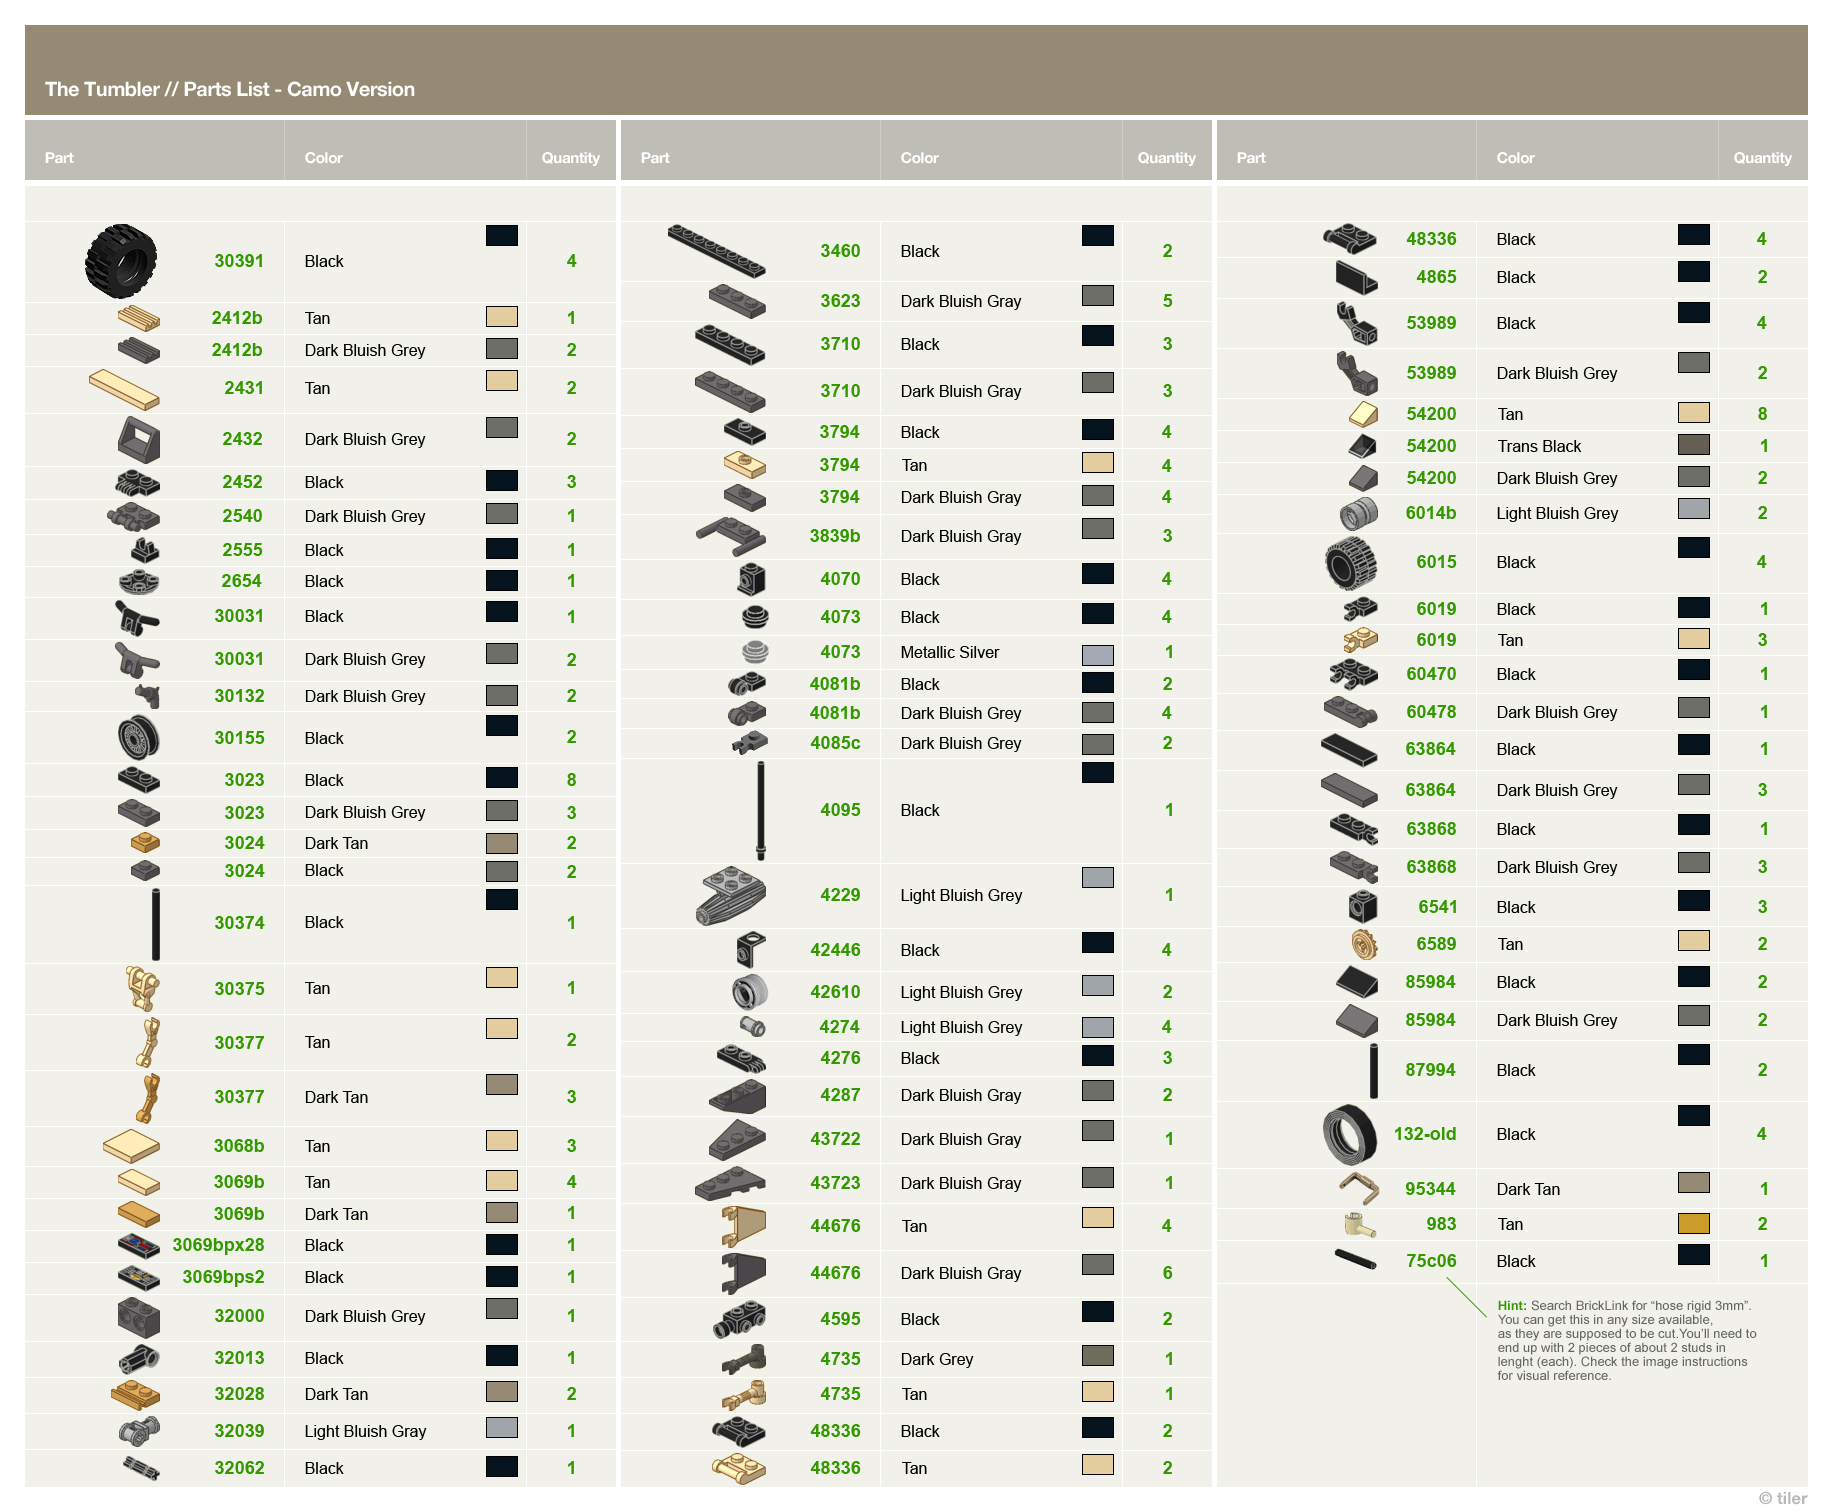Click part number "60470"
Viewport: 1833px width, 1512px height.
tap(1431, 674)
